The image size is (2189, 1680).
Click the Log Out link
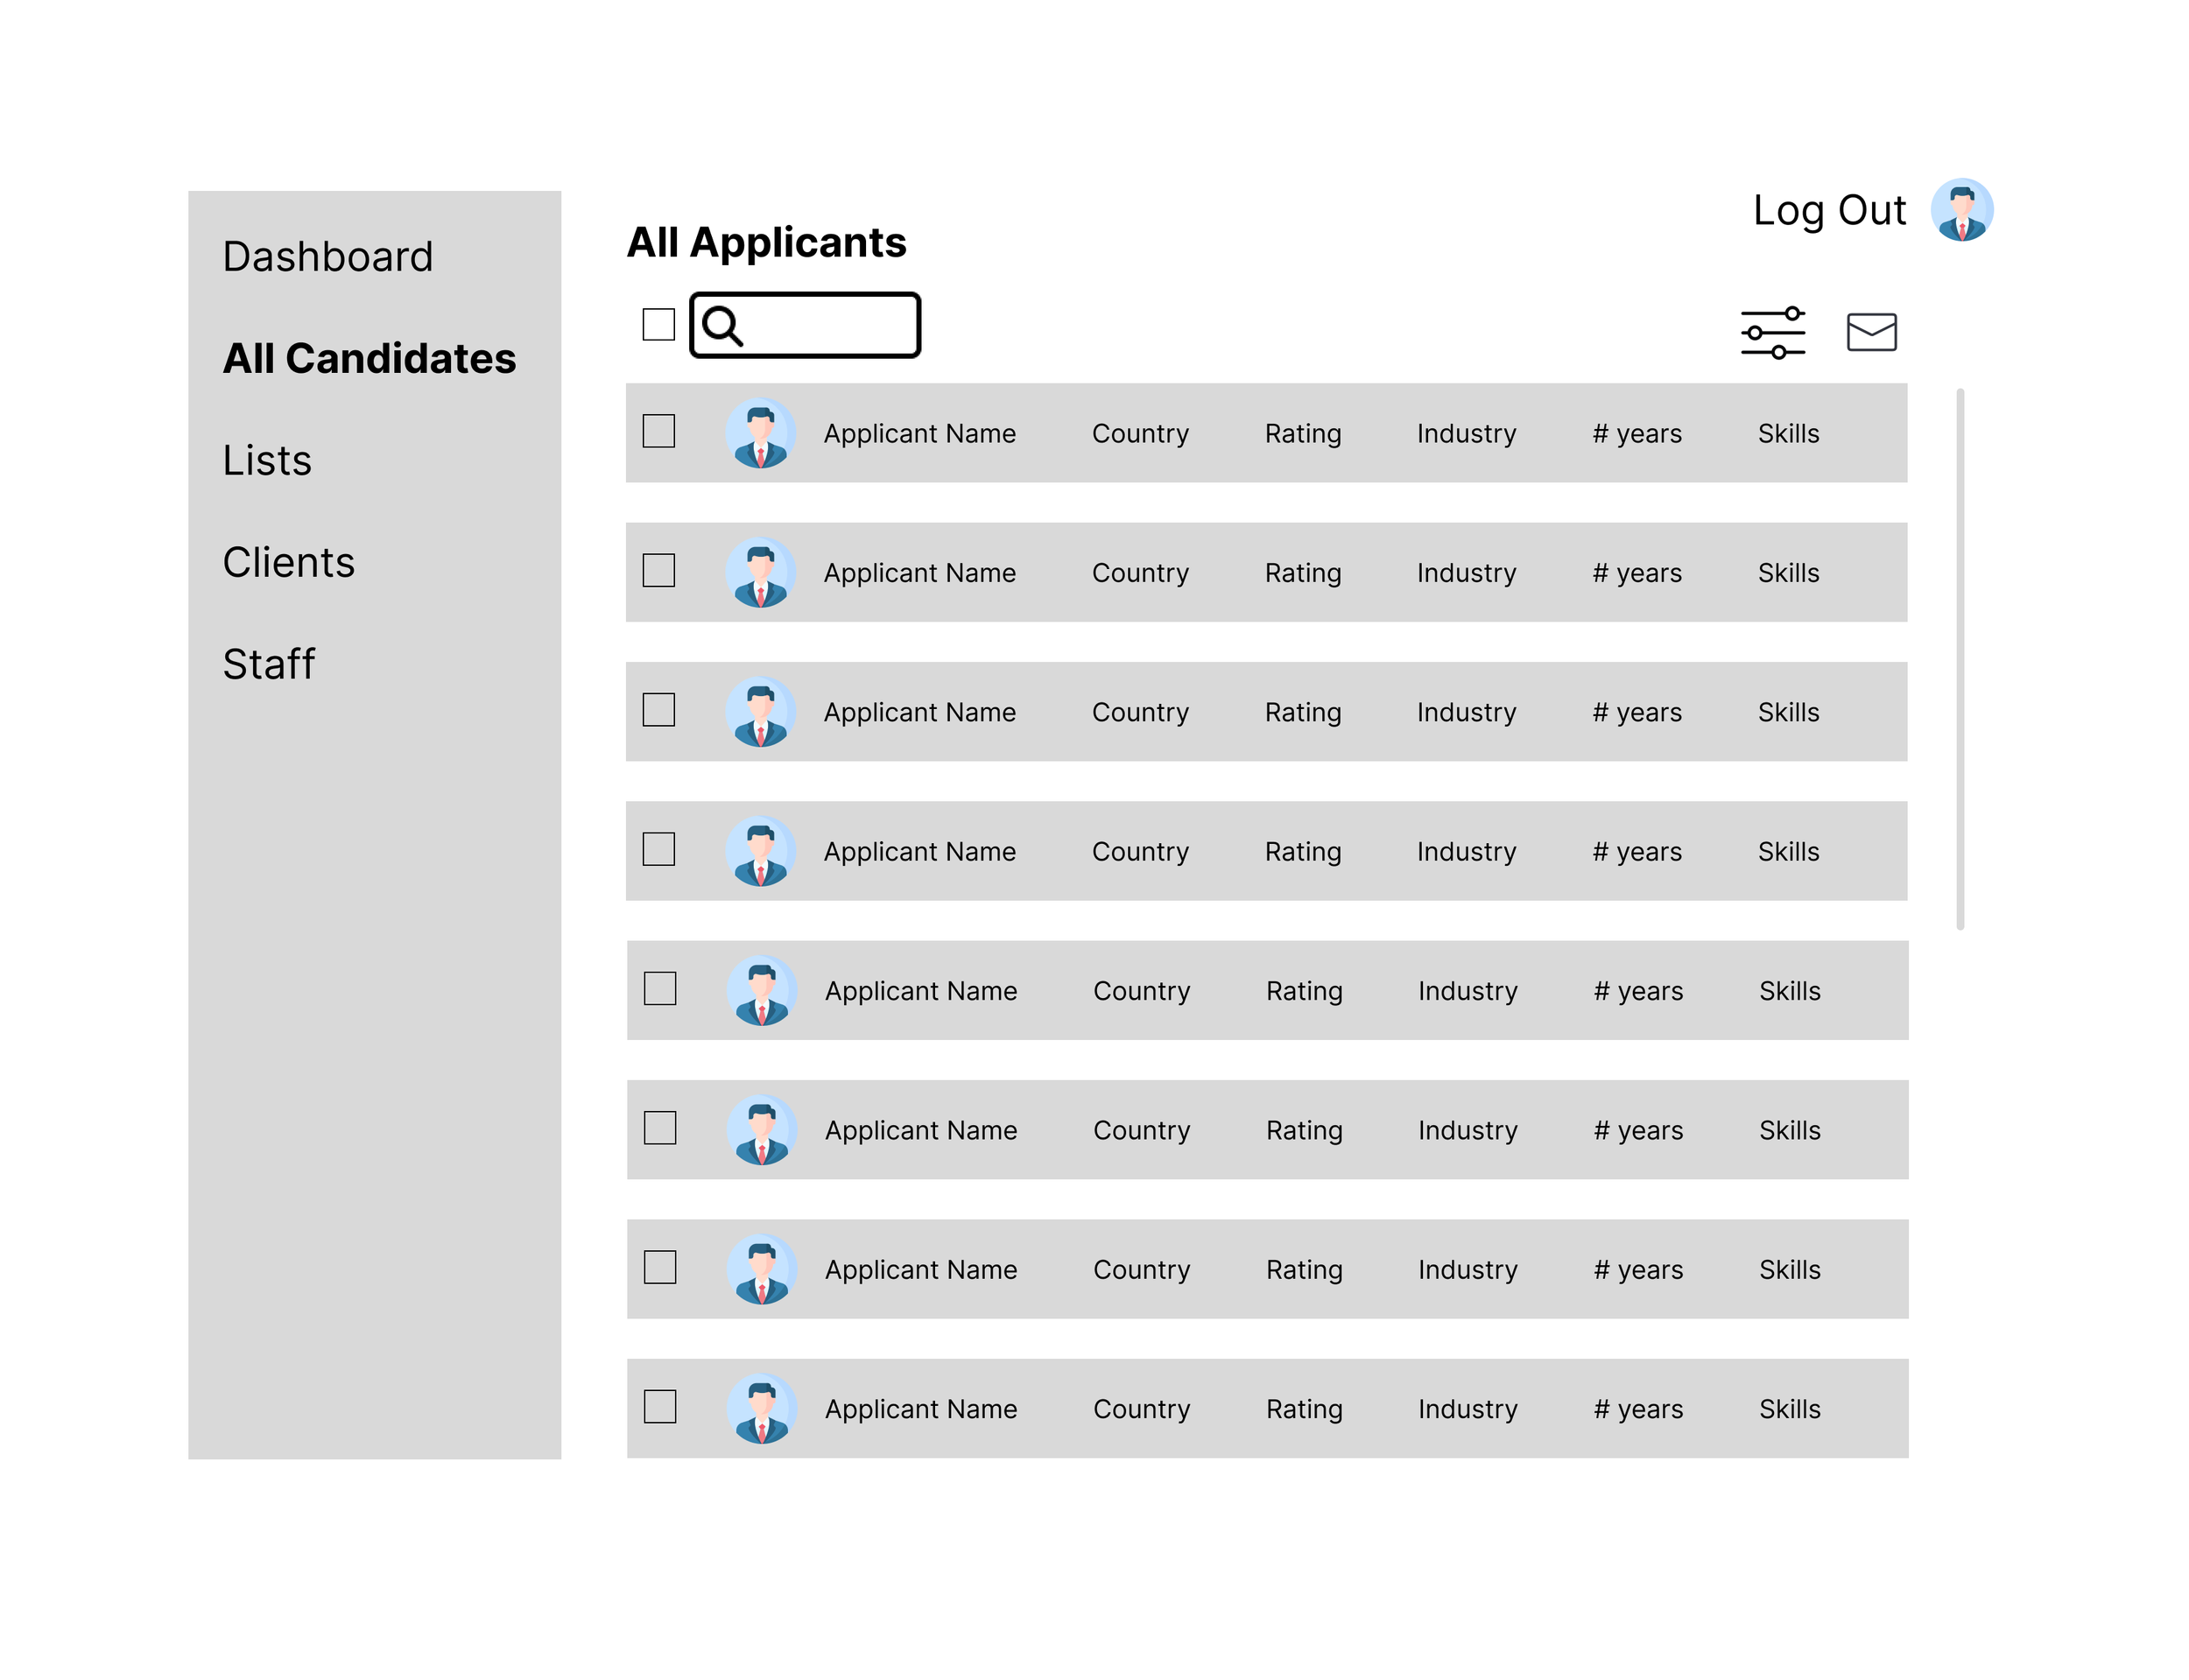pyautogui.click(x=1828, y=210)
